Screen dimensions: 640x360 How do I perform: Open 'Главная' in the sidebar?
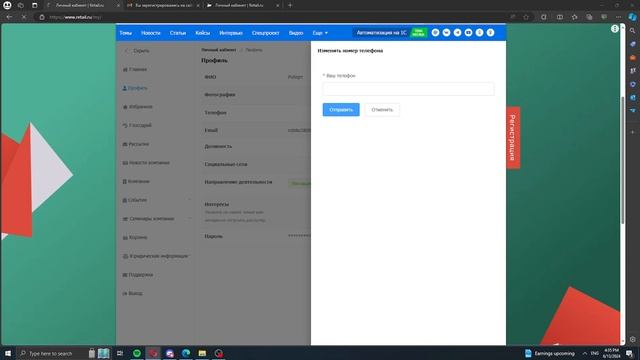[x=135, y=69]
